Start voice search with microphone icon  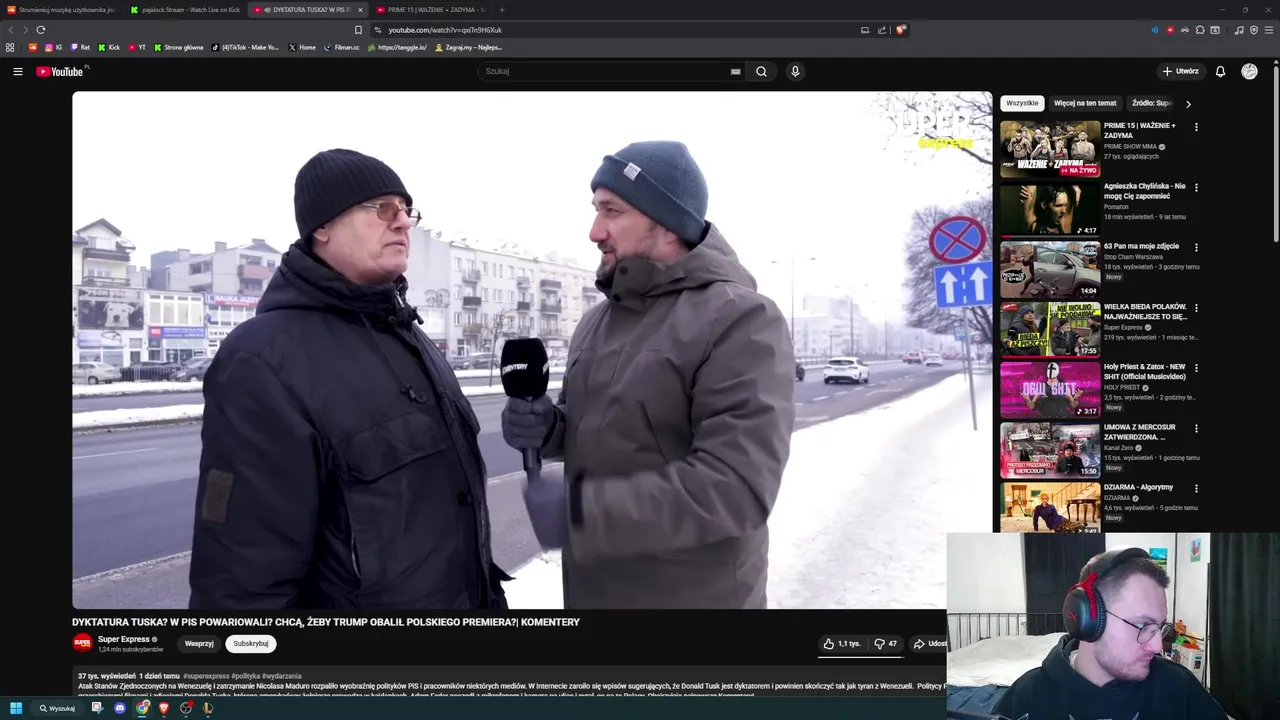click(x=795, y=71)
